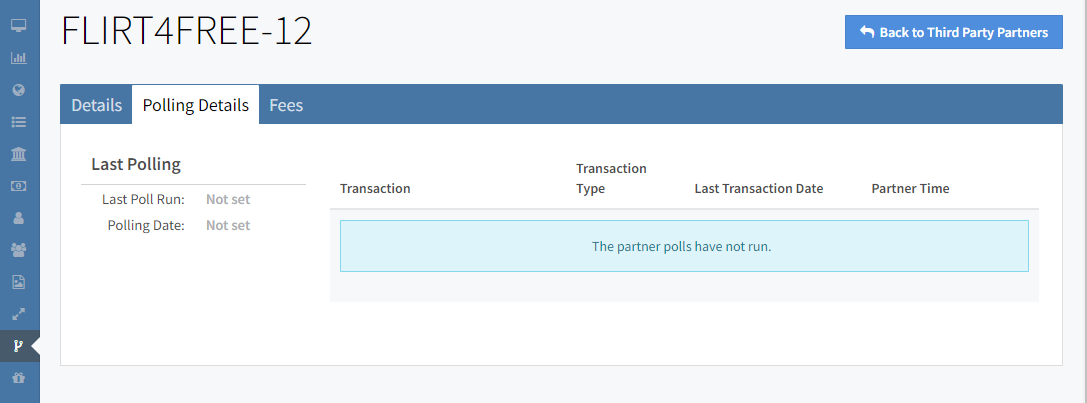Click the Last Transaction Date column header
Image resolution: width=1087 pixels, height=403 pixels.
tap(758, 189)
